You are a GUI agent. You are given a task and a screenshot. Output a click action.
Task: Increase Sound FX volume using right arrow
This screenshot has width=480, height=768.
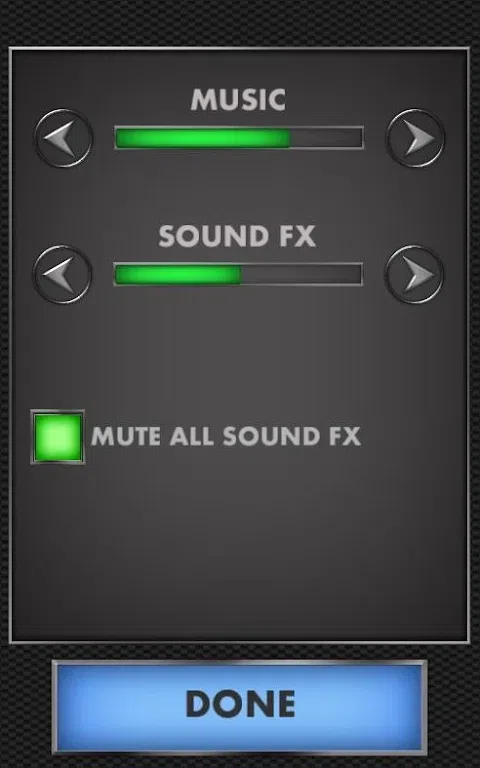[414, 274]
